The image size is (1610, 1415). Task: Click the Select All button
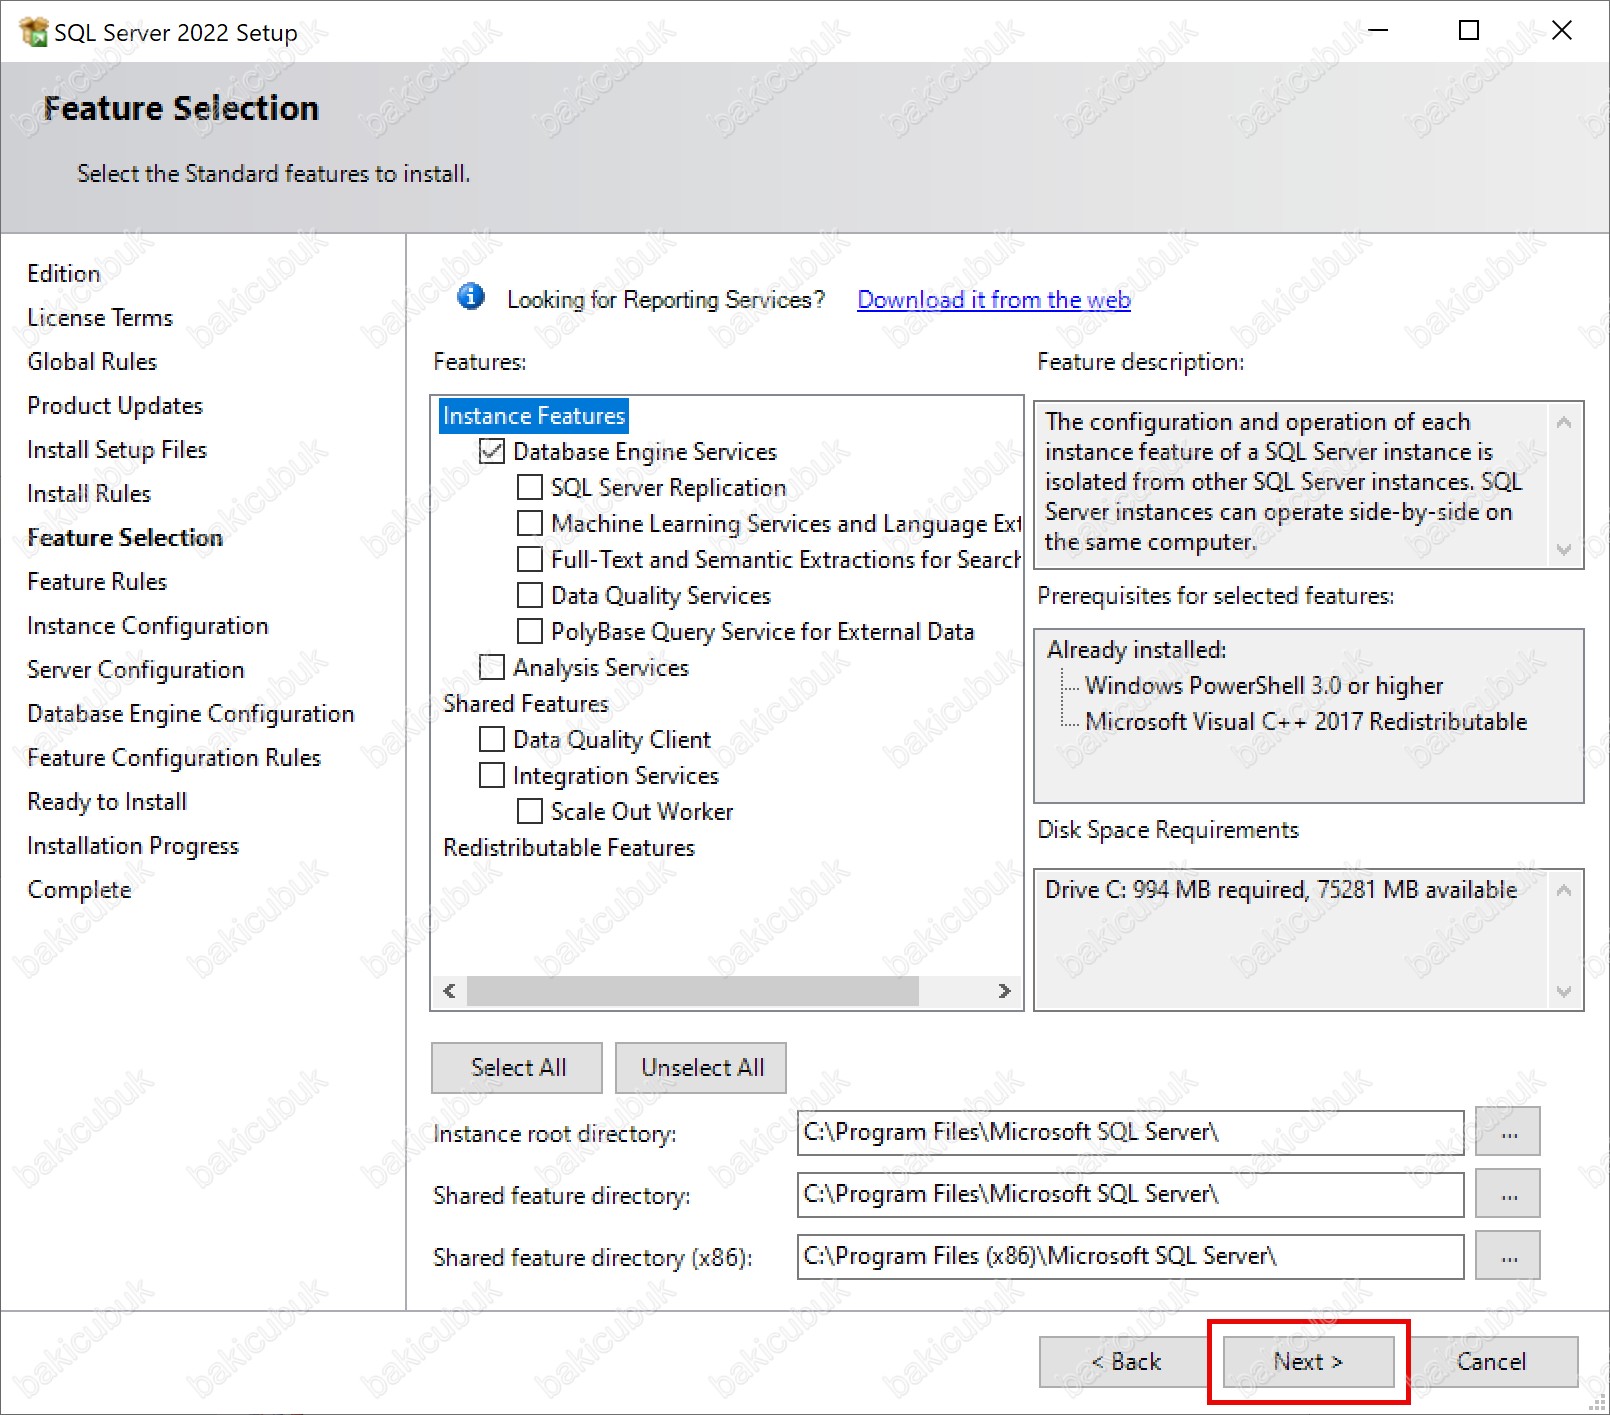click(517, 1068)
